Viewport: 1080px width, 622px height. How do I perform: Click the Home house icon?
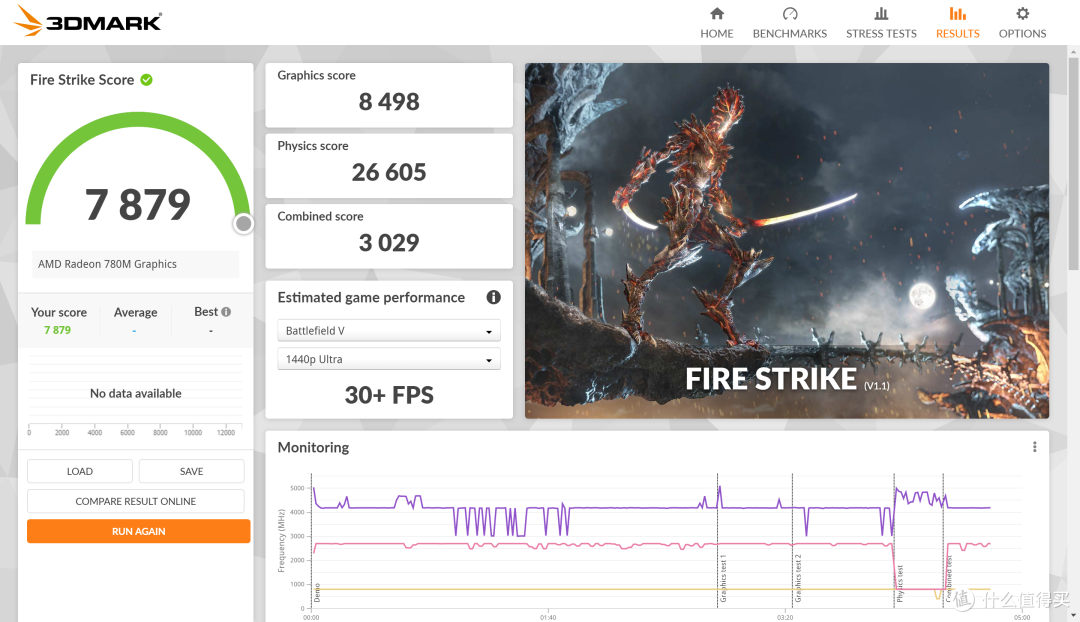coord(716,14)
